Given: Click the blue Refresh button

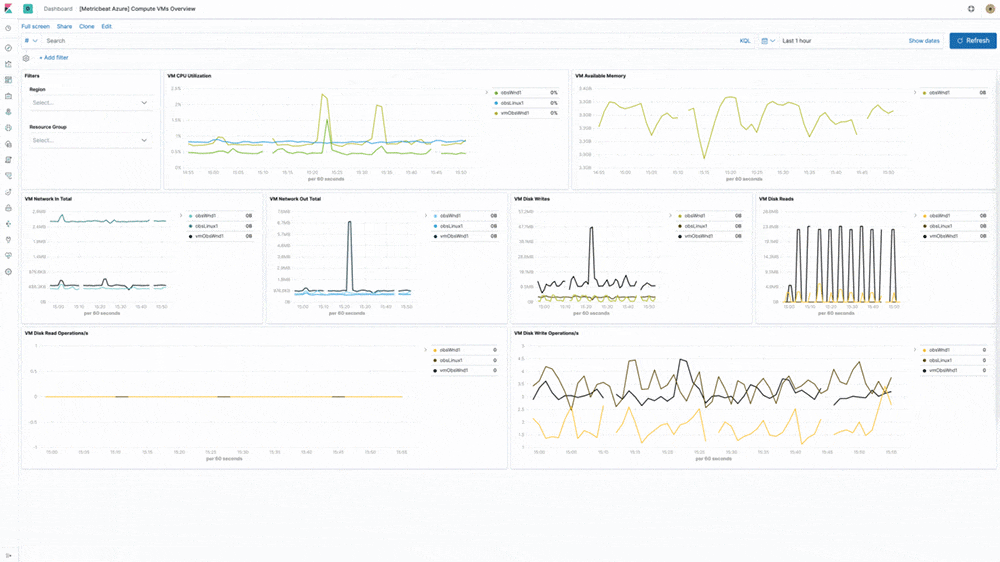Looking at the screenshot, I should pos(973,41).
